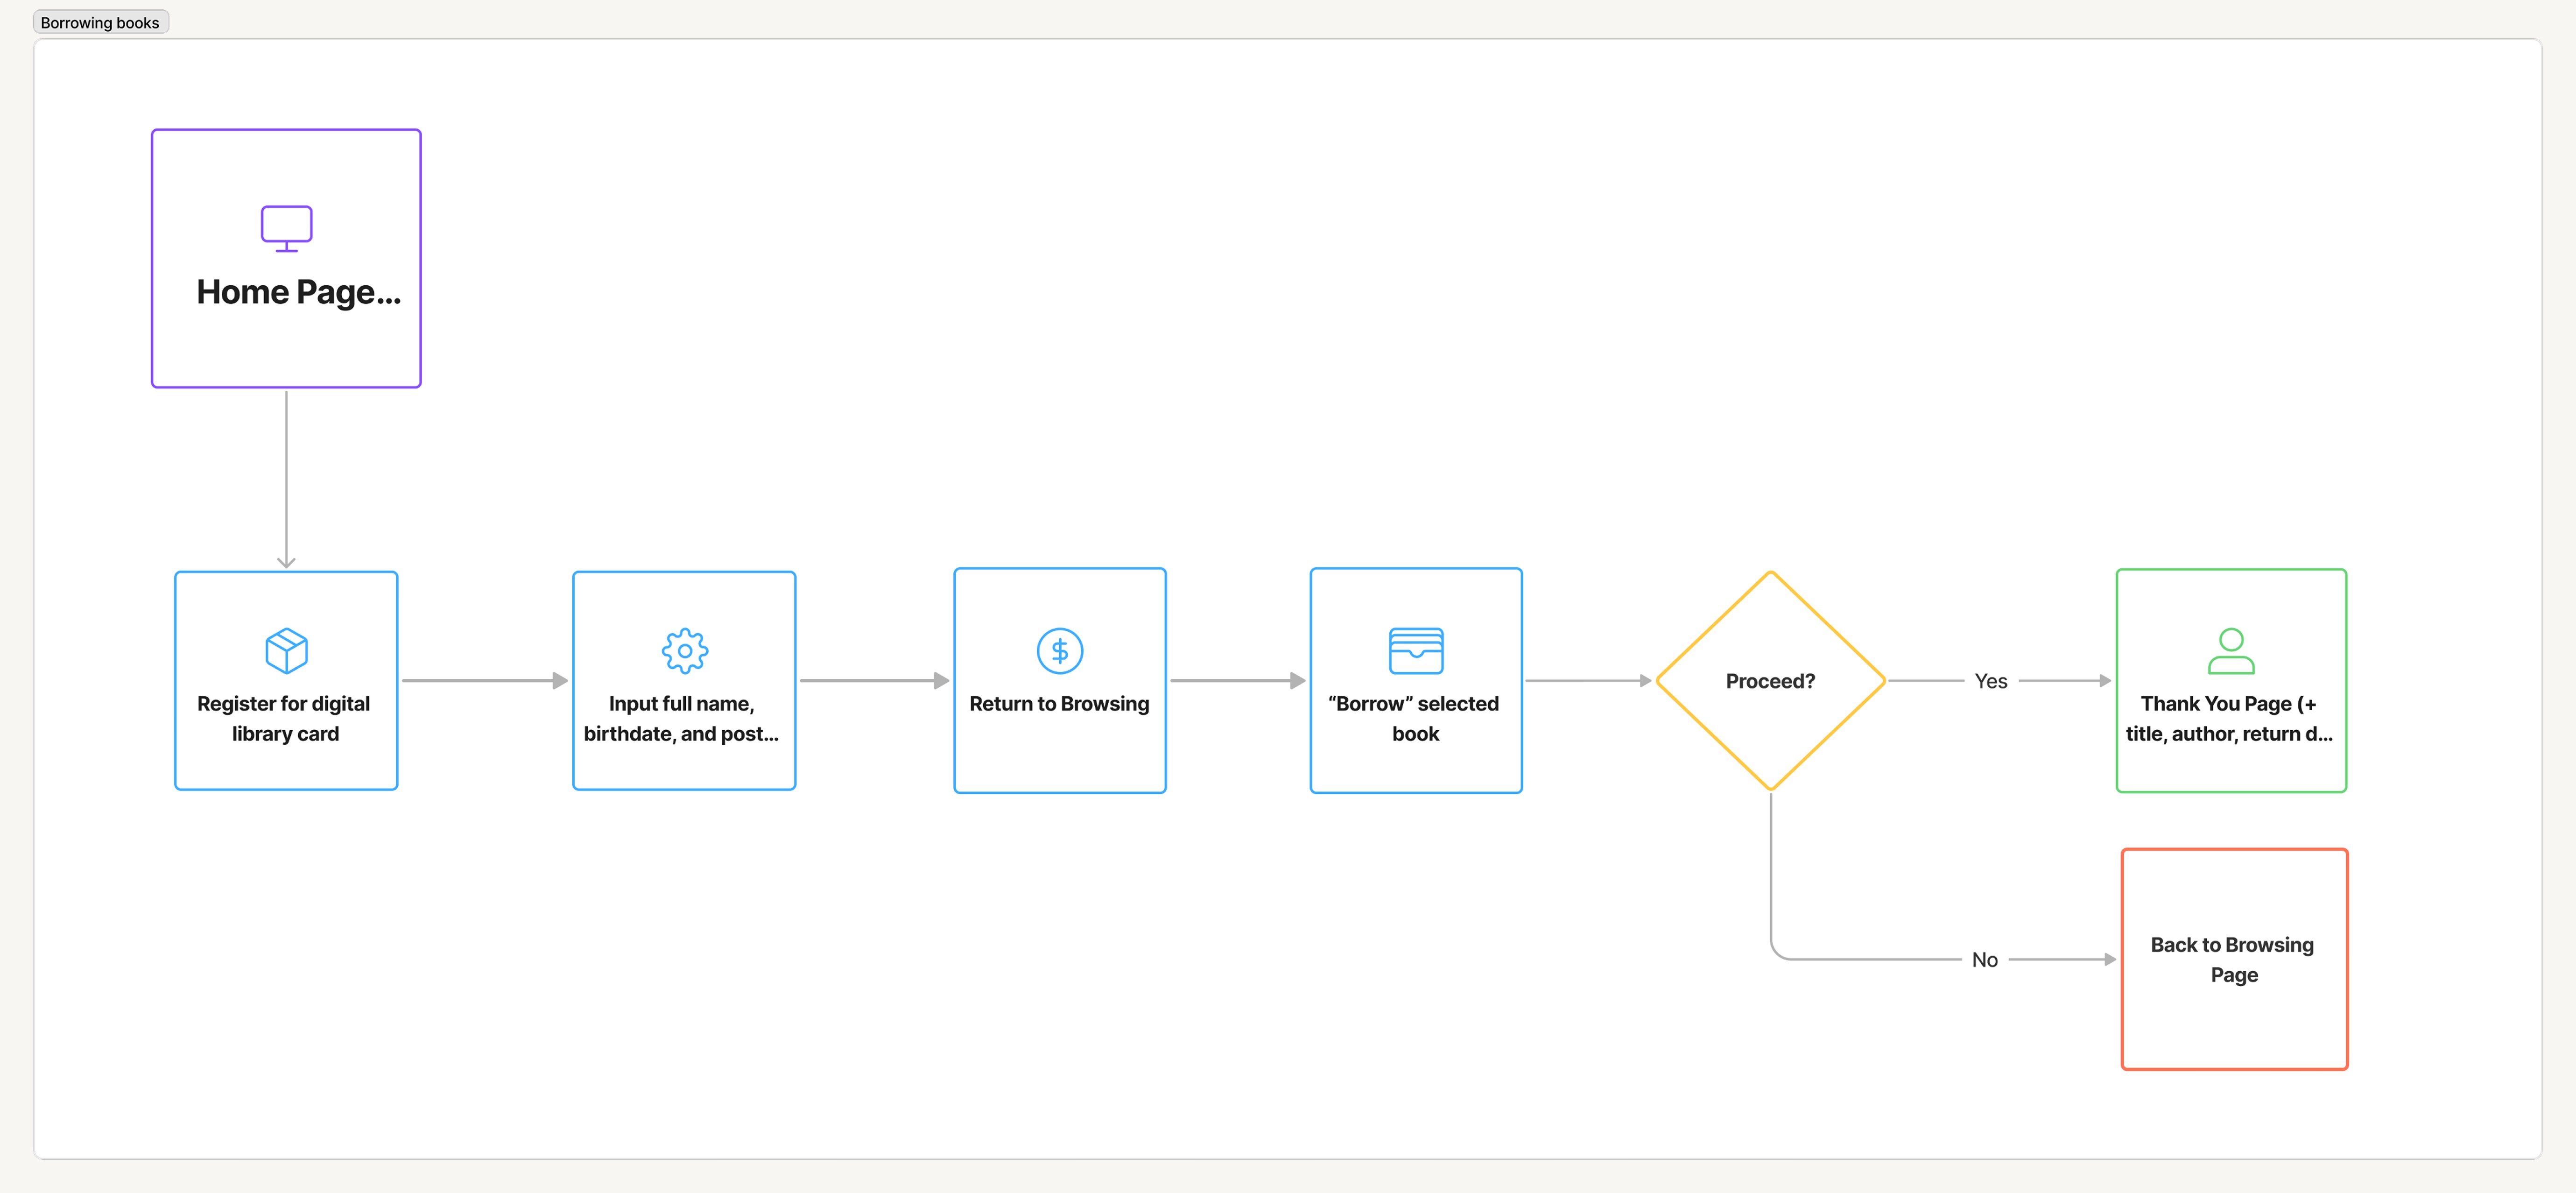
Task: Click the Input full name, birthdate text
Action: (682, 718)
